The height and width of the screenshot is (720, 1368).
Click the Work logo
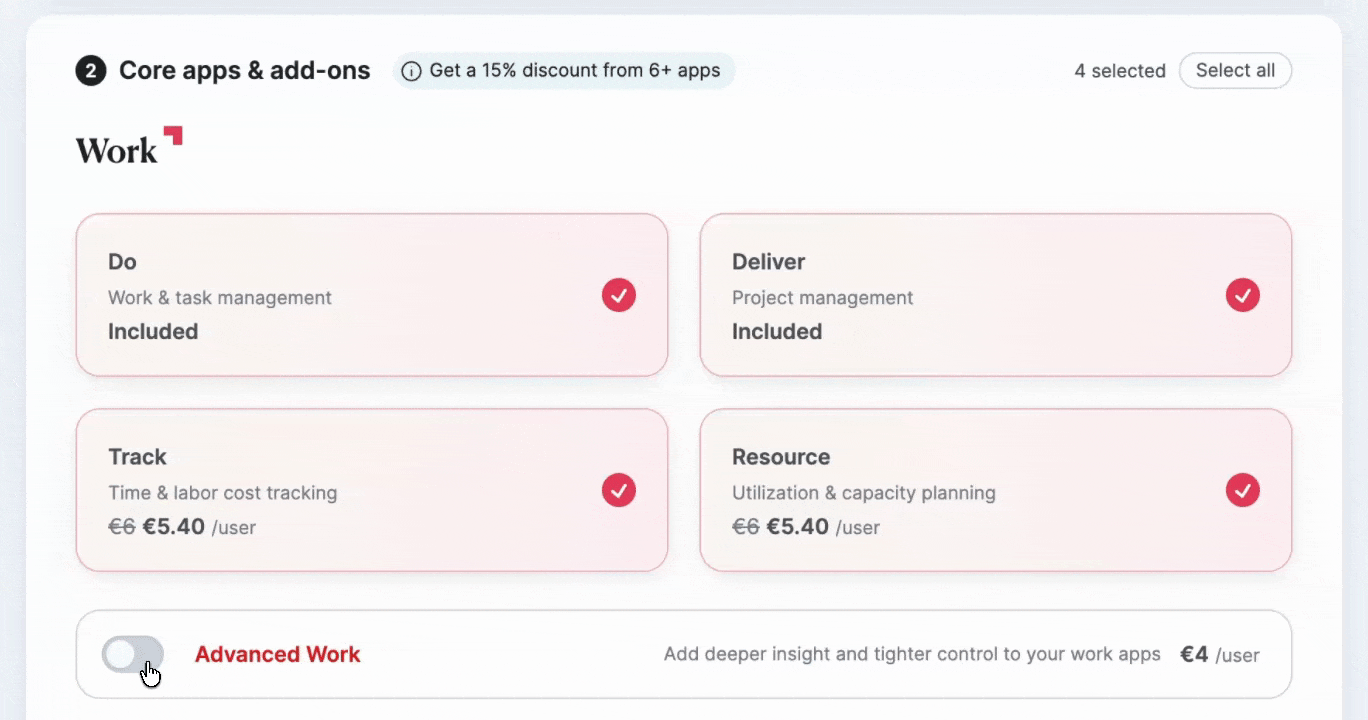point(129,146)
